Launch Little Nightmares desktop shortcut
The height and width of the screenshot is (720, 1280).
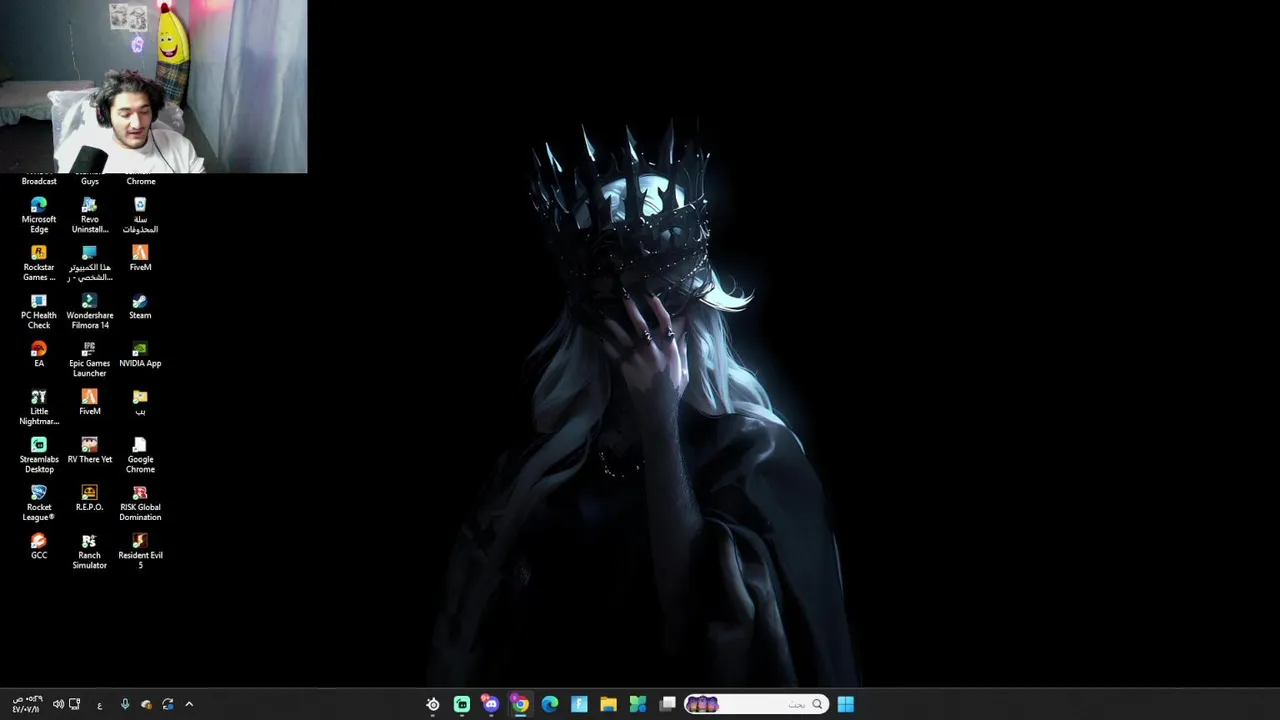pyautogui.click(x=39, y=407)
